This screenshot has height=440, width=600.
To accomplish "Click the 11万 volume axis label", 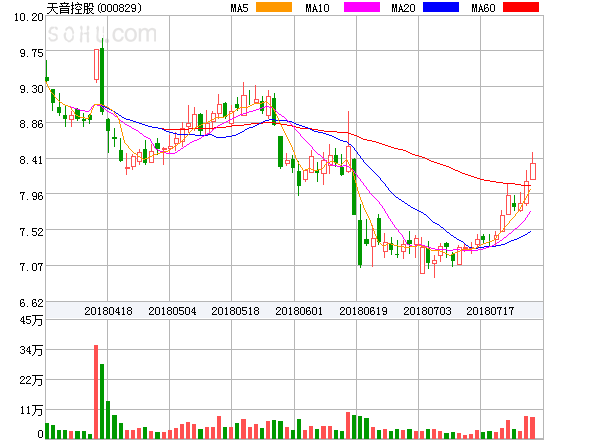I will coord(31,411).
